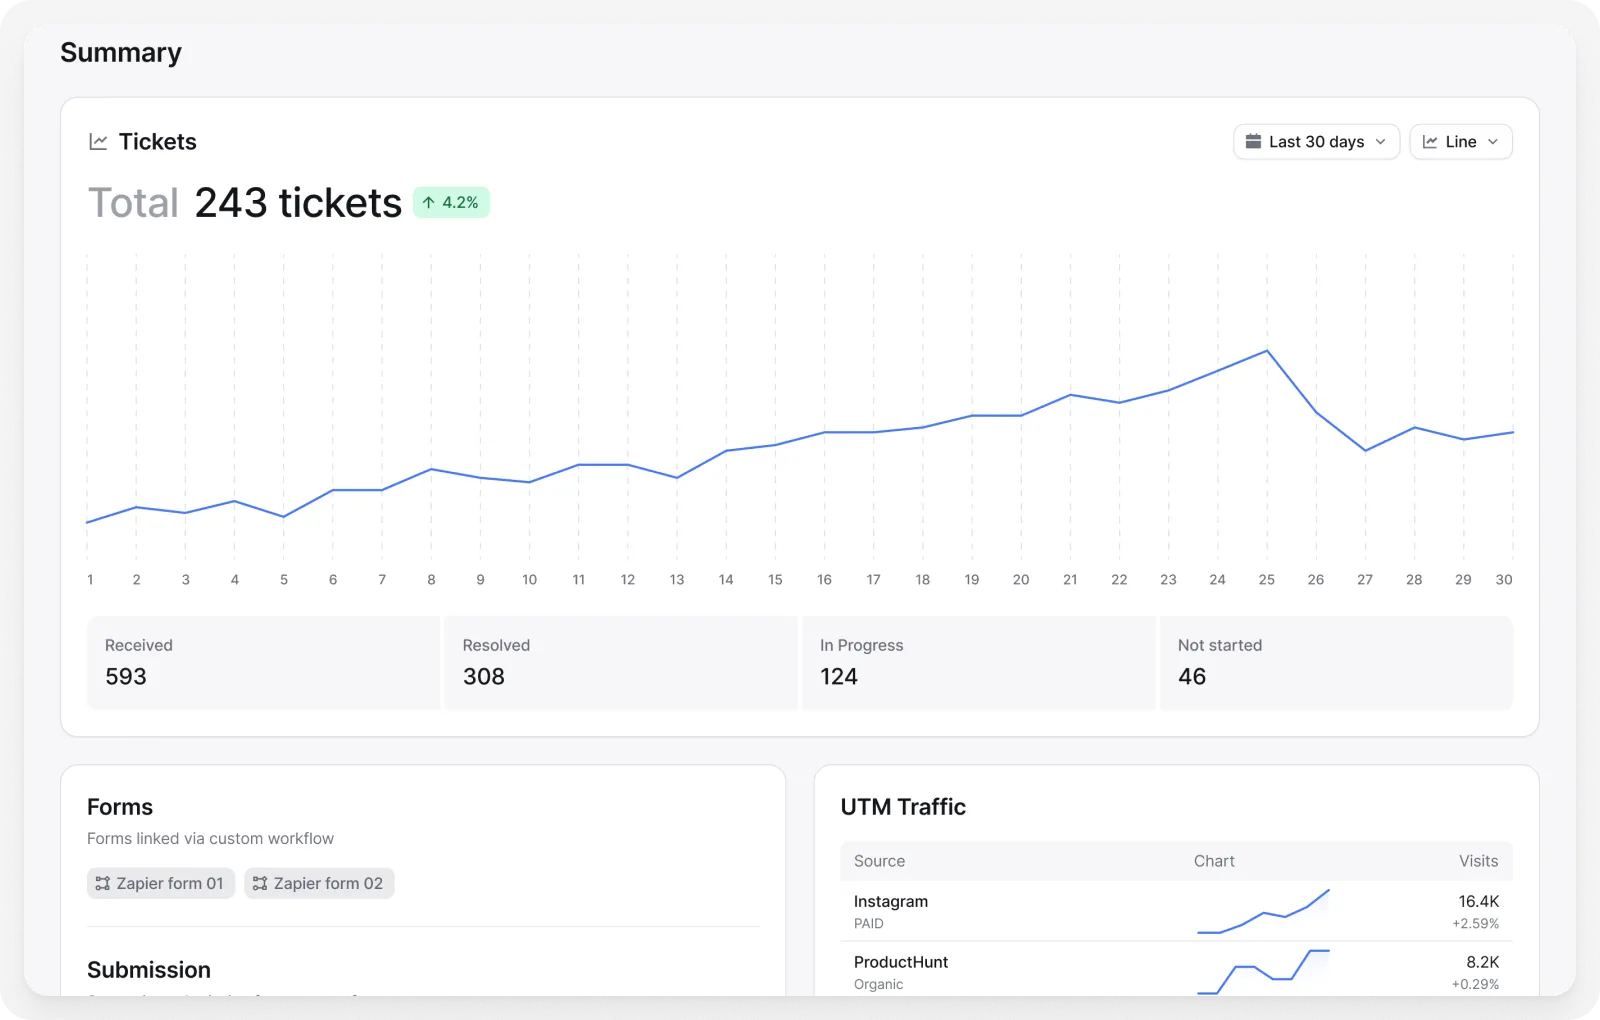Select the Zapier form 02 chip
The width and height of the screenshot is (1600, 1020).
(x=319, y=884)
